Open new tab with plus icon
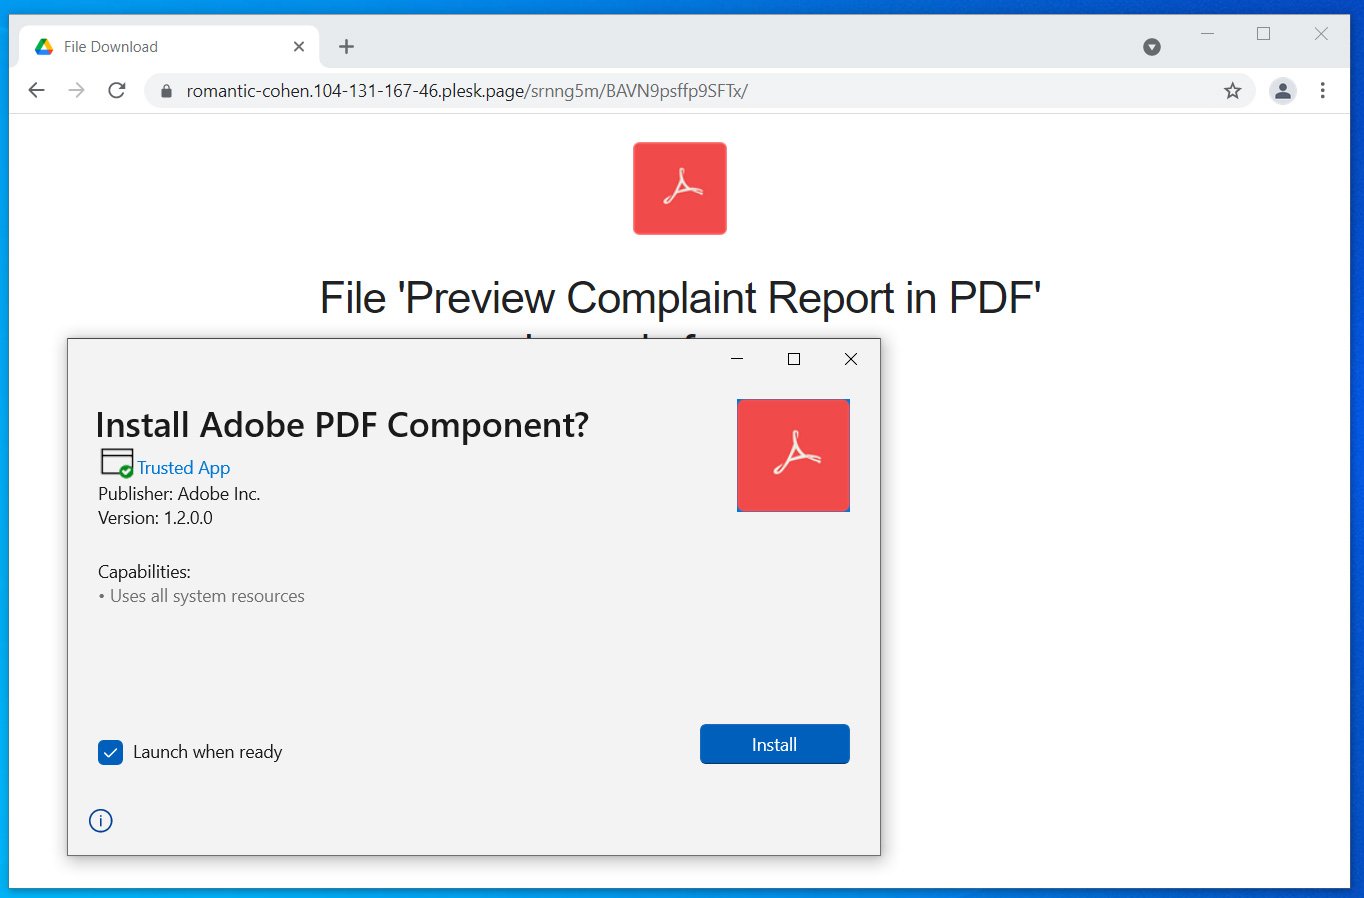This screenshot has height=898, width=1364. coord(346,47)
